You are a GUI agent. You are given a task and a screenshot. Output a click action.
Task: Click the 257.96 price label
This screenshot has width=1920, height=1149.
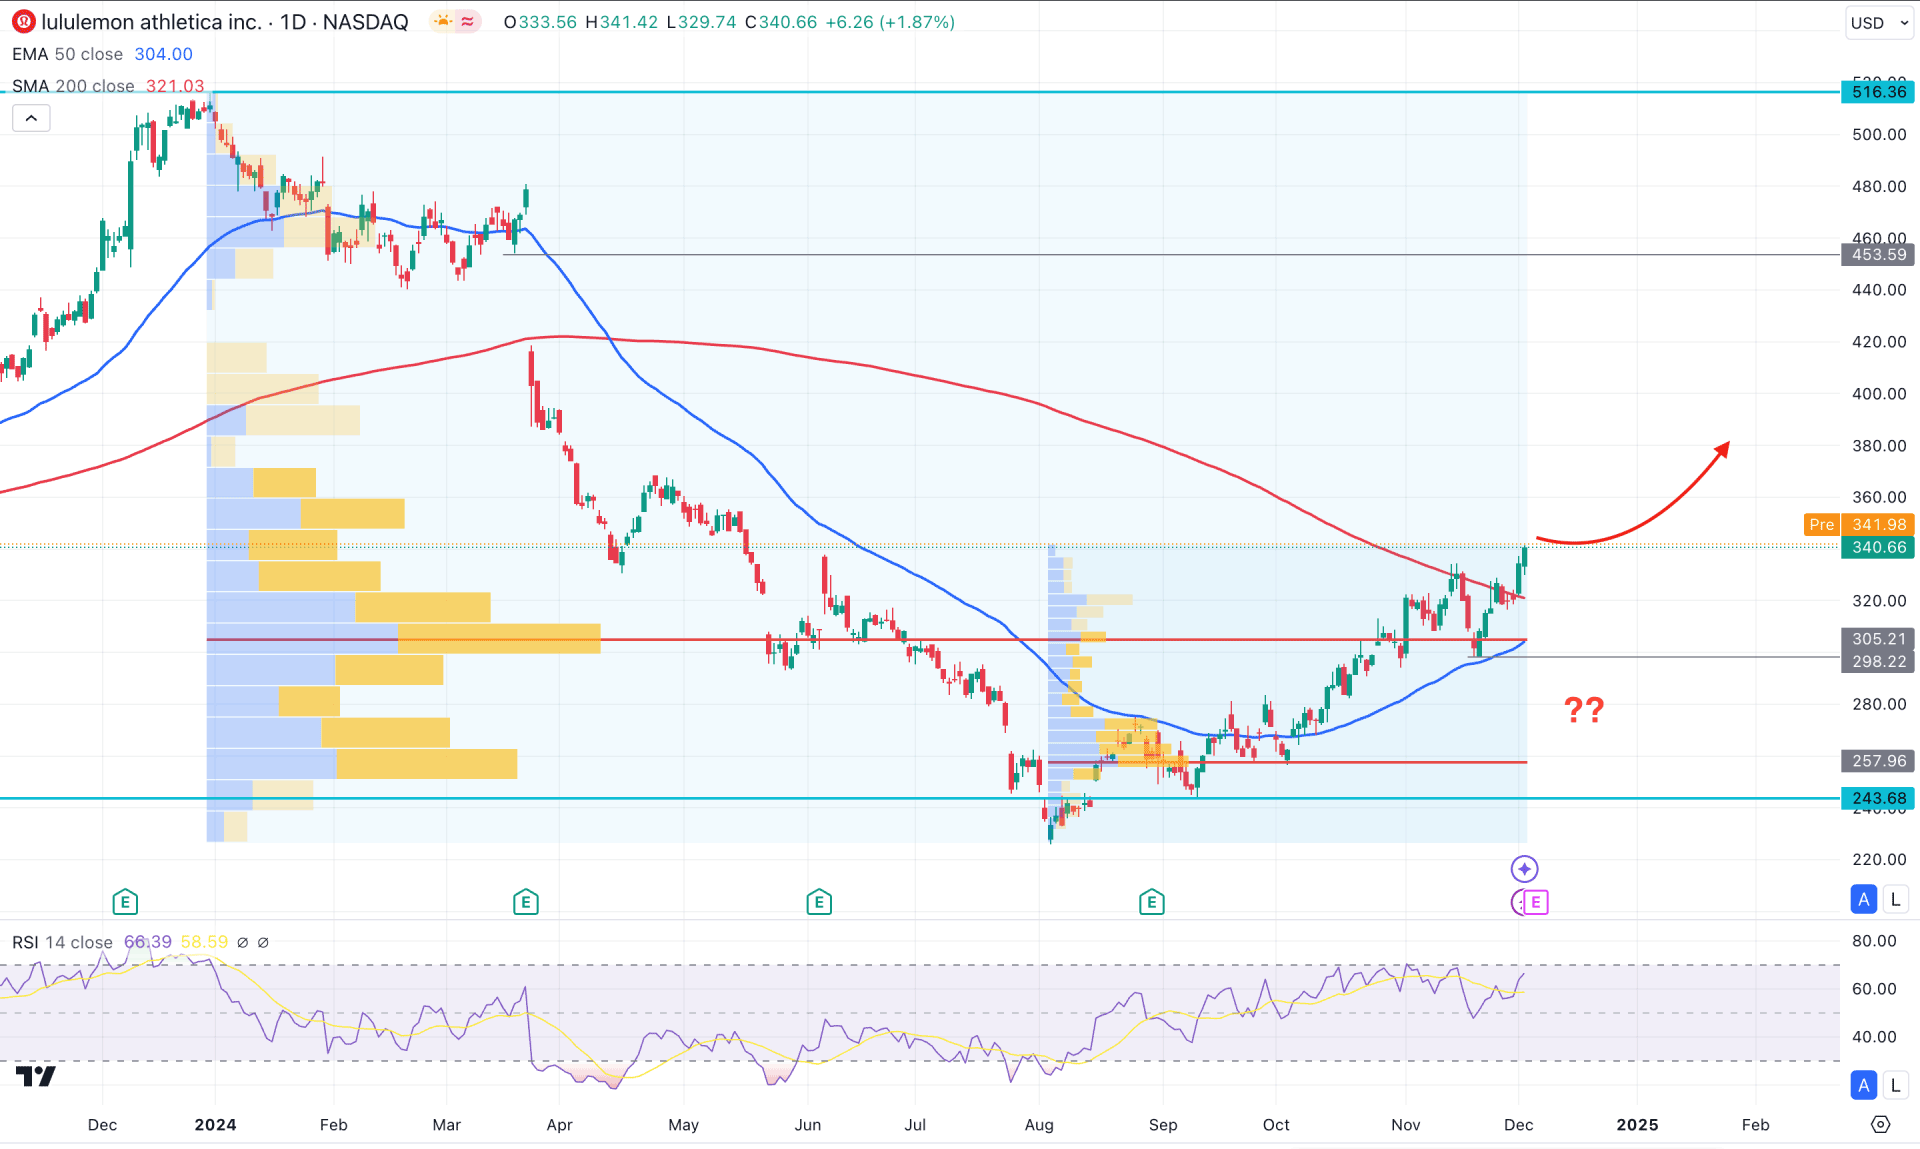pyautogui.click(x=1878, y=761)
